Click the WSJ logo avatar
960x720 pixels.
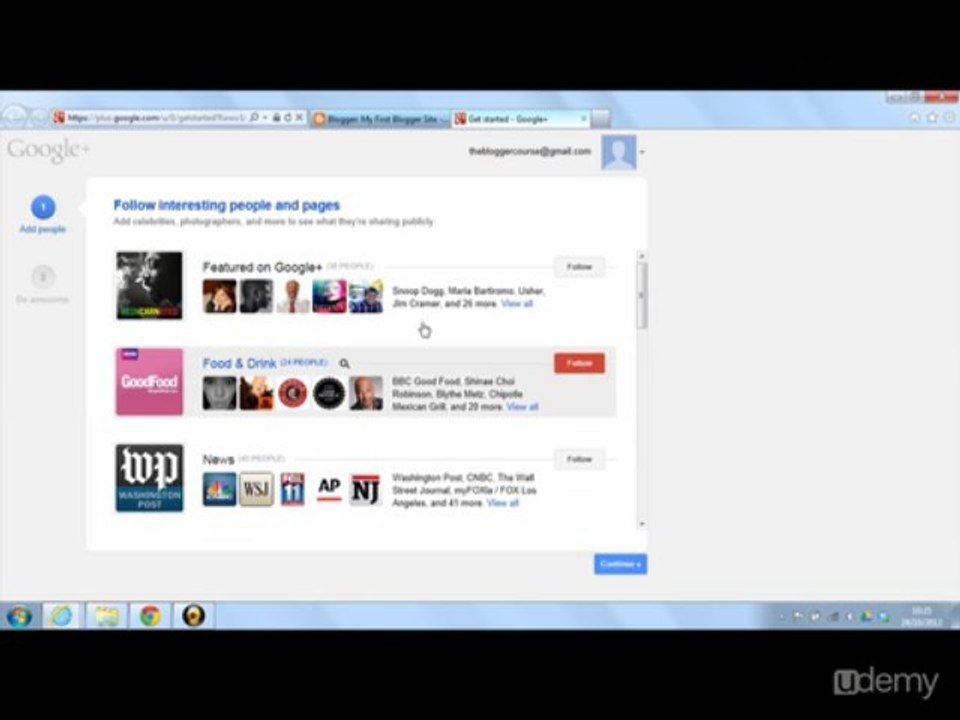pyautogui.click(x=256, y=489)
